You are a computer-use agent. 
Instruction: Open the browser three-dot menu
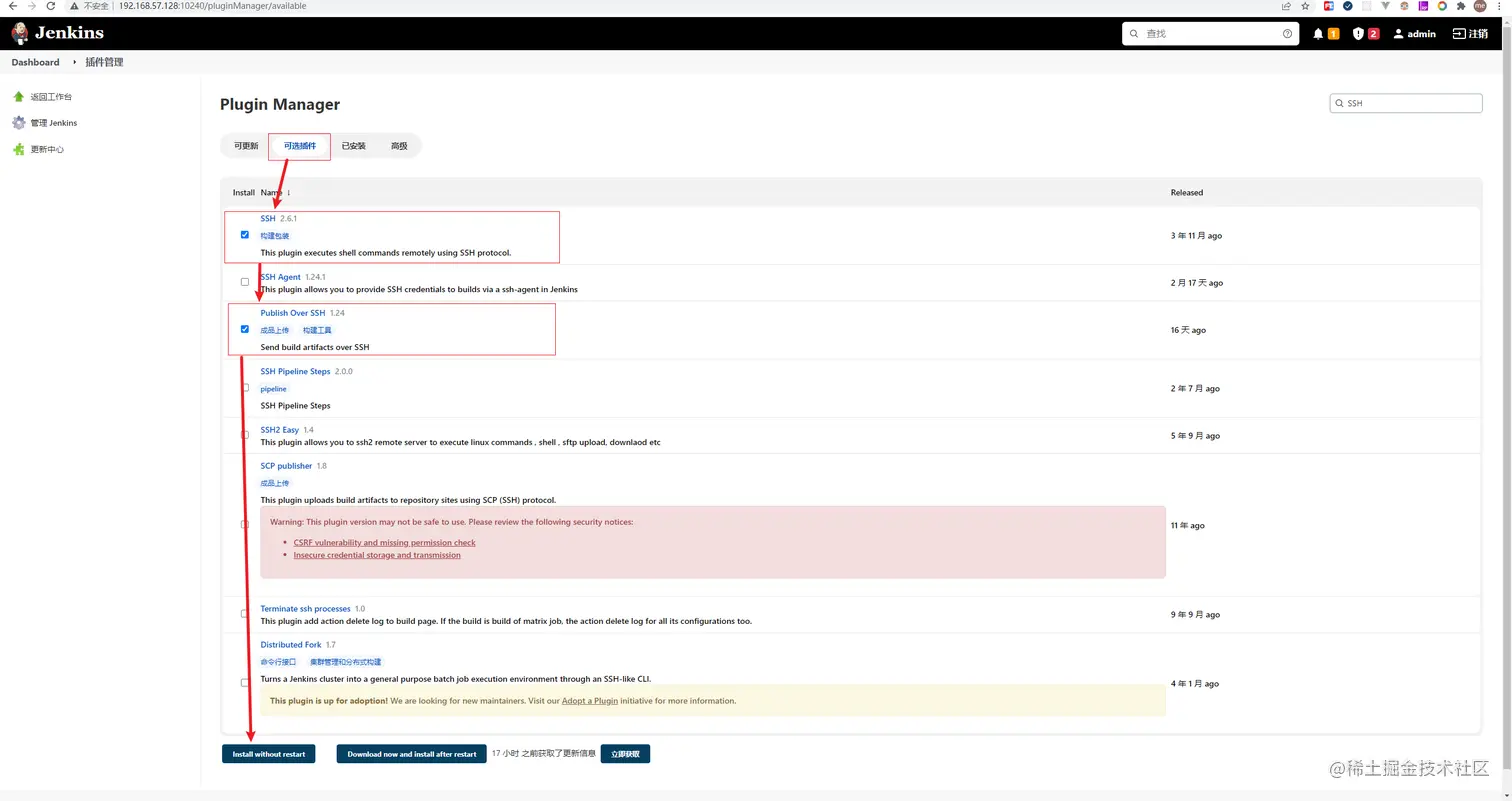[x=1500, y=6]
